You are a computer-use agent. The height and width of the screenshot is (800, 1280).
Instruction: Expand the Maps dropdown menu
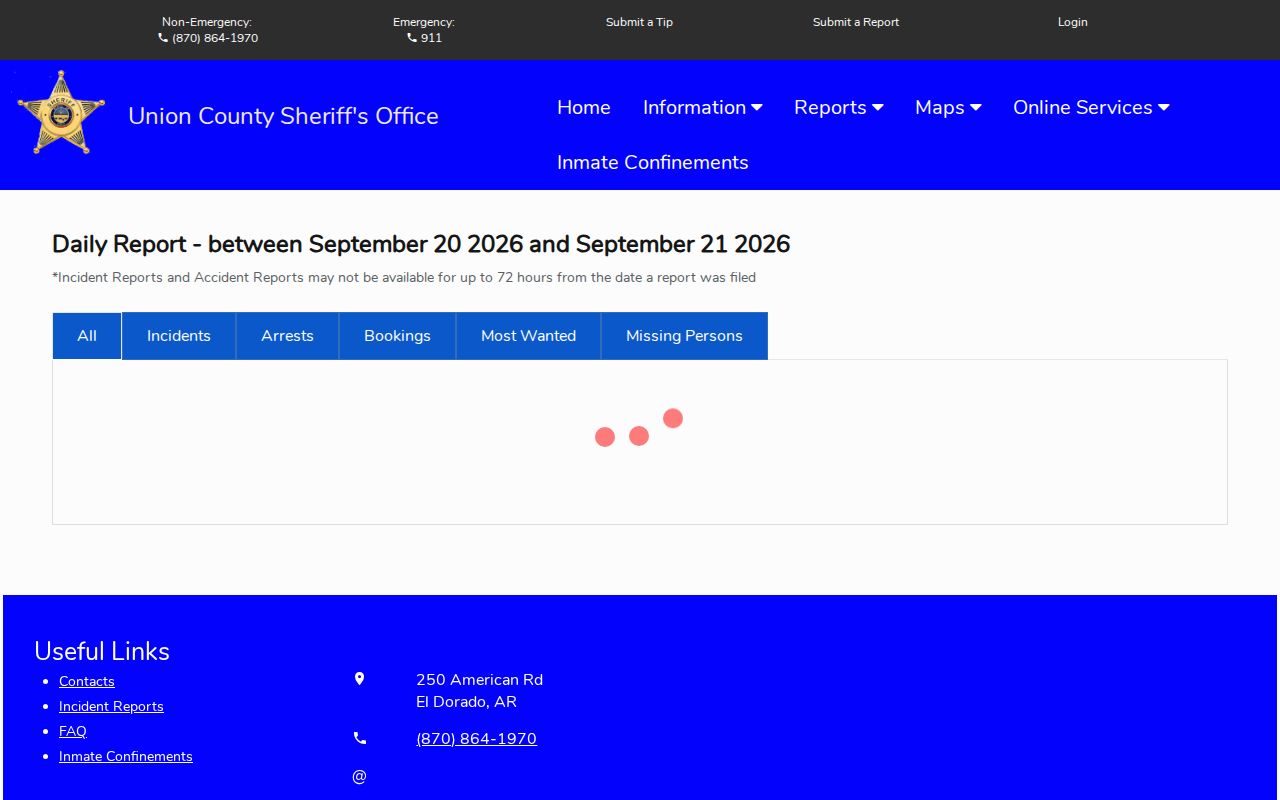click(948, 107)
